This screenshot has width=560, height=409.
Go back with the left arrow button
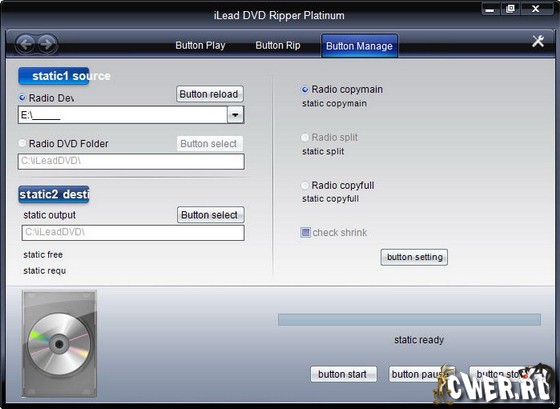coord(25,44)
